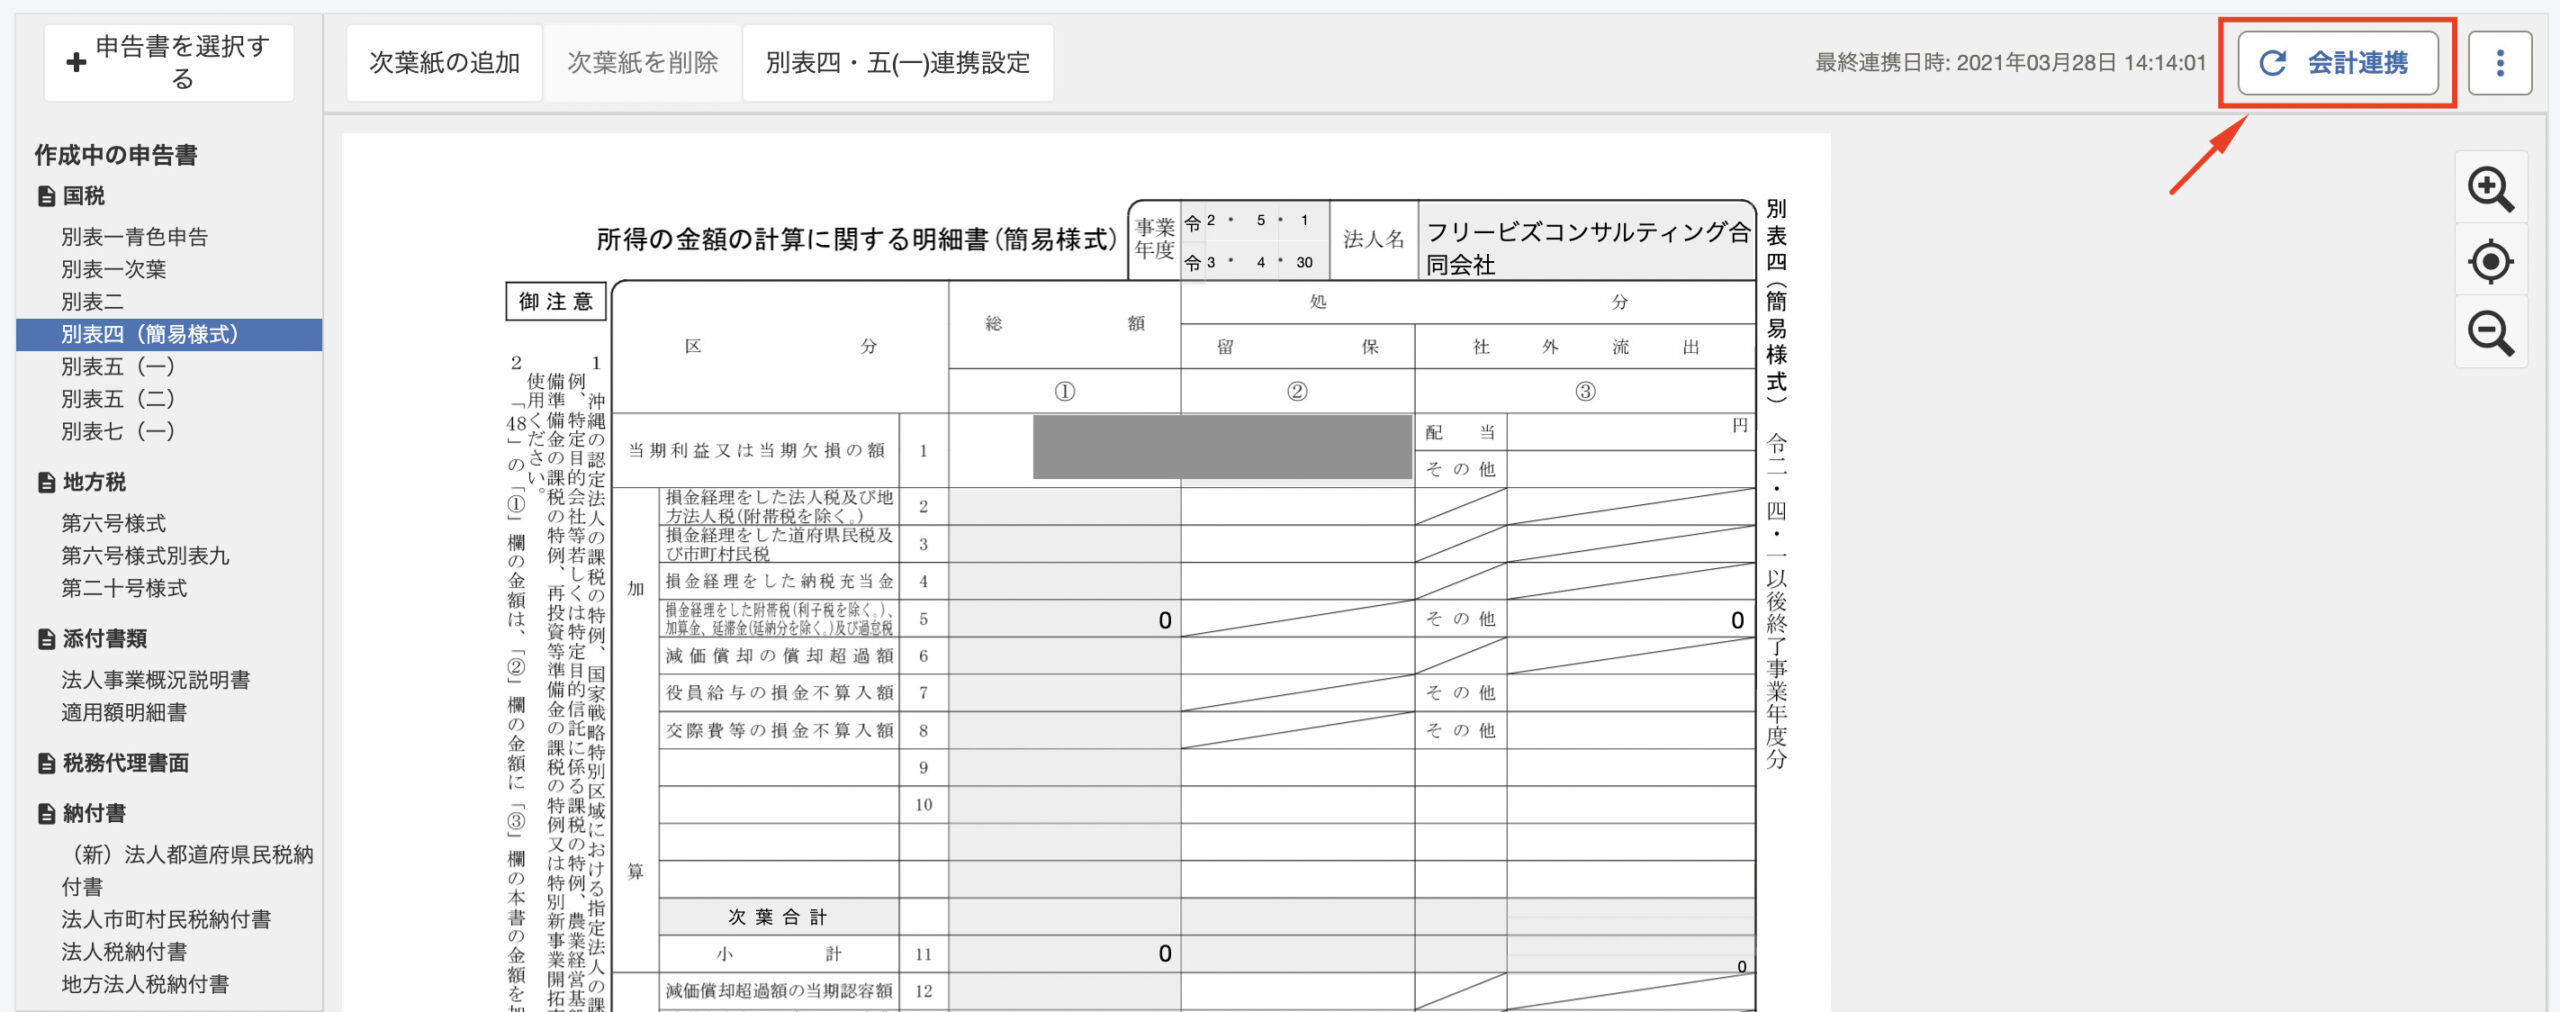Screen dimensions: 2560x1012
Task: Select 別表五（二）in sidebar
Action: click(118, 398)
